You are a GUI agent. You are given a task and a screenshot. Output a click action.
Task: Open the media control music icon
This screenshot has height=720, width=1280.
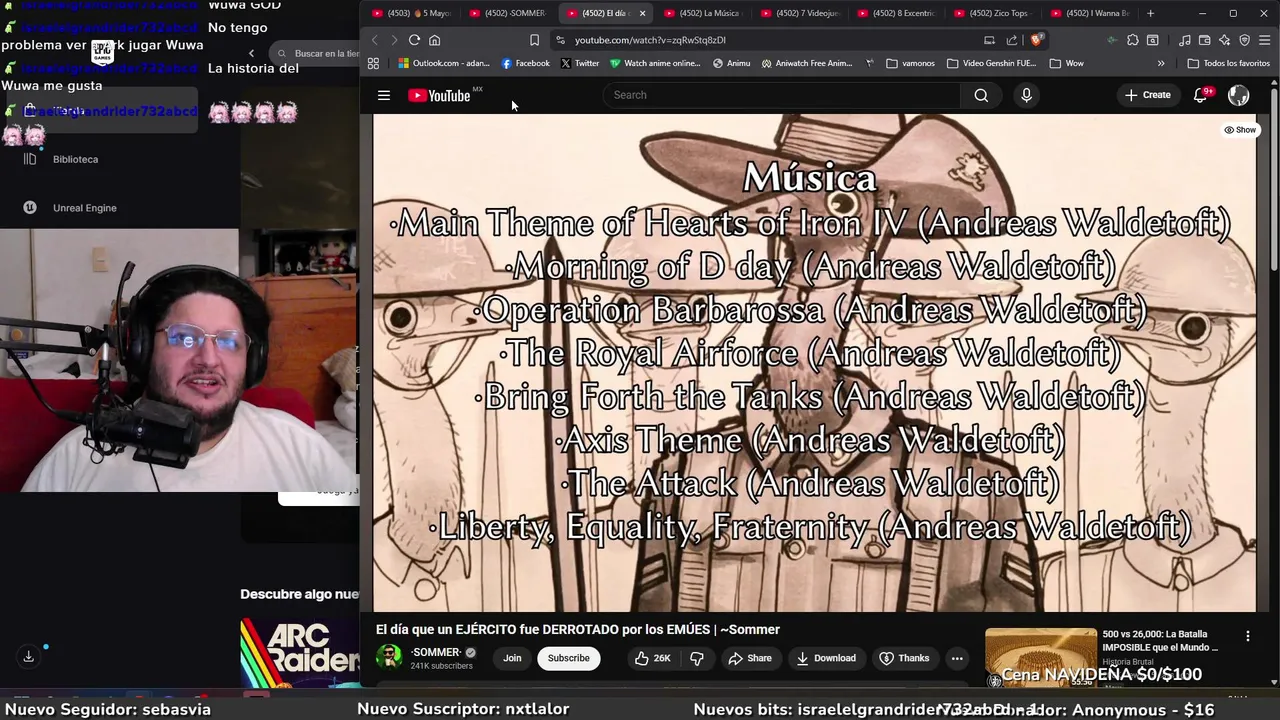pos(1185,40)
